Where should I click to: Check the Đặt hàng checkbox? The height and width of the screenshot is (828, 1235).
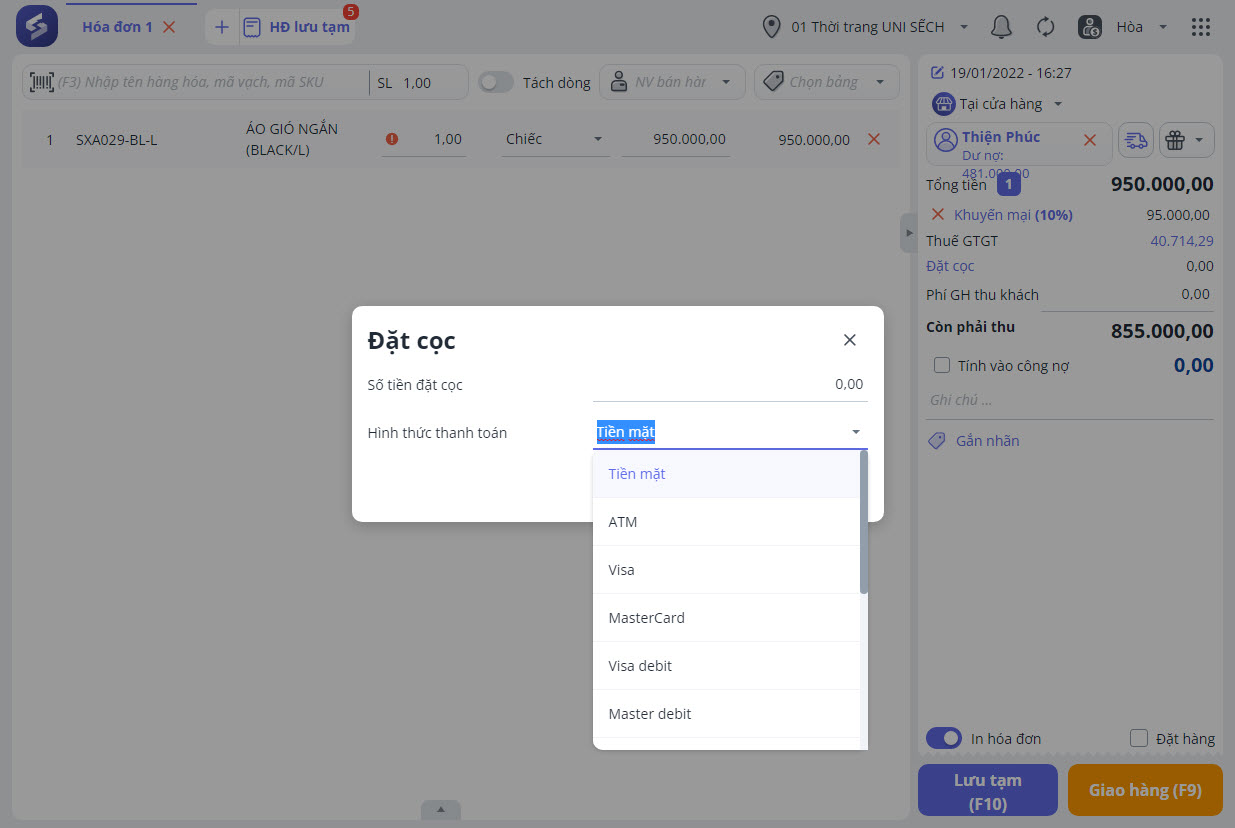(x=1138, y=738)
